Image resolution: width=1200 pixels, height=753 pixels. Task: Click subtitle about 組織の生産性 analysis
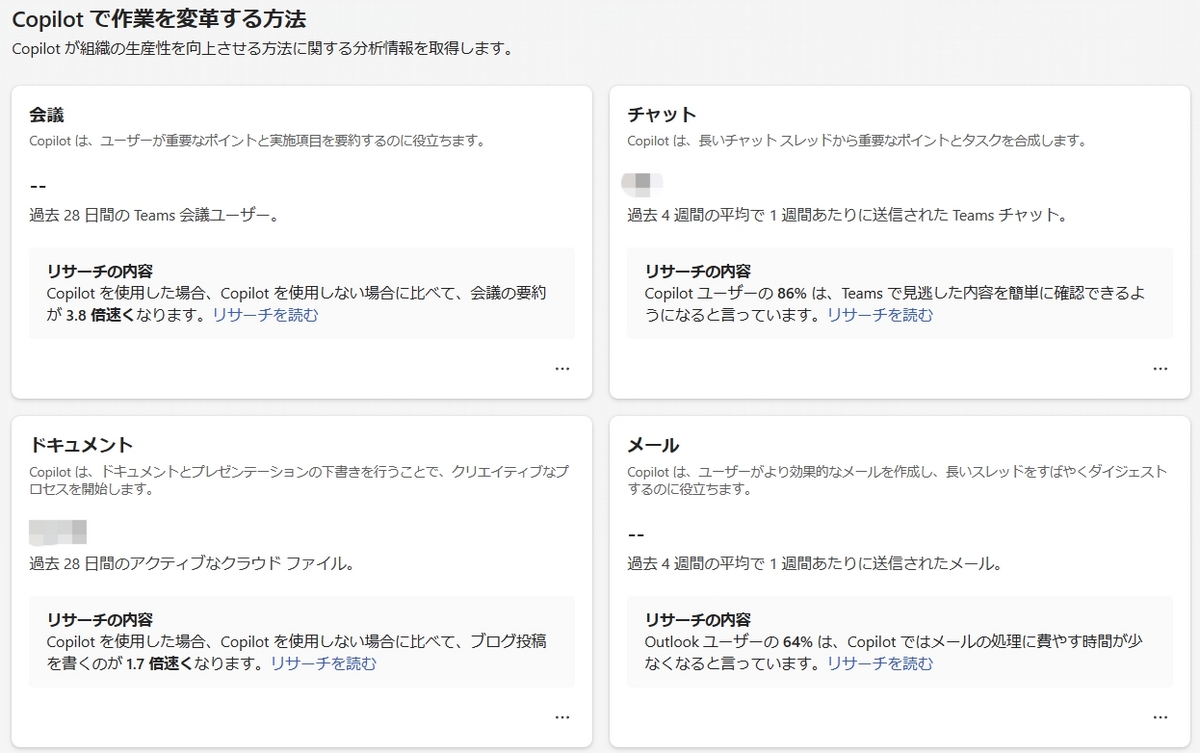[262, 48]
